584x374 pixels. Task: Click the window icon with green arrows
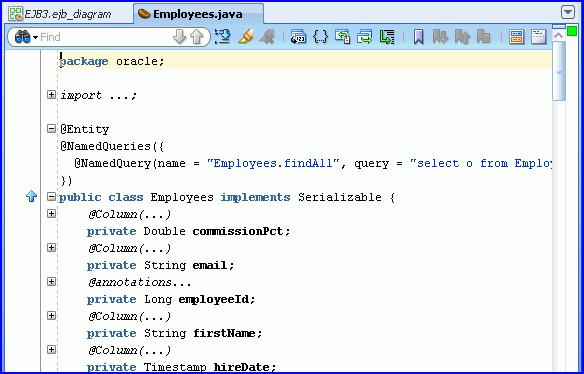tap(365, 37)
